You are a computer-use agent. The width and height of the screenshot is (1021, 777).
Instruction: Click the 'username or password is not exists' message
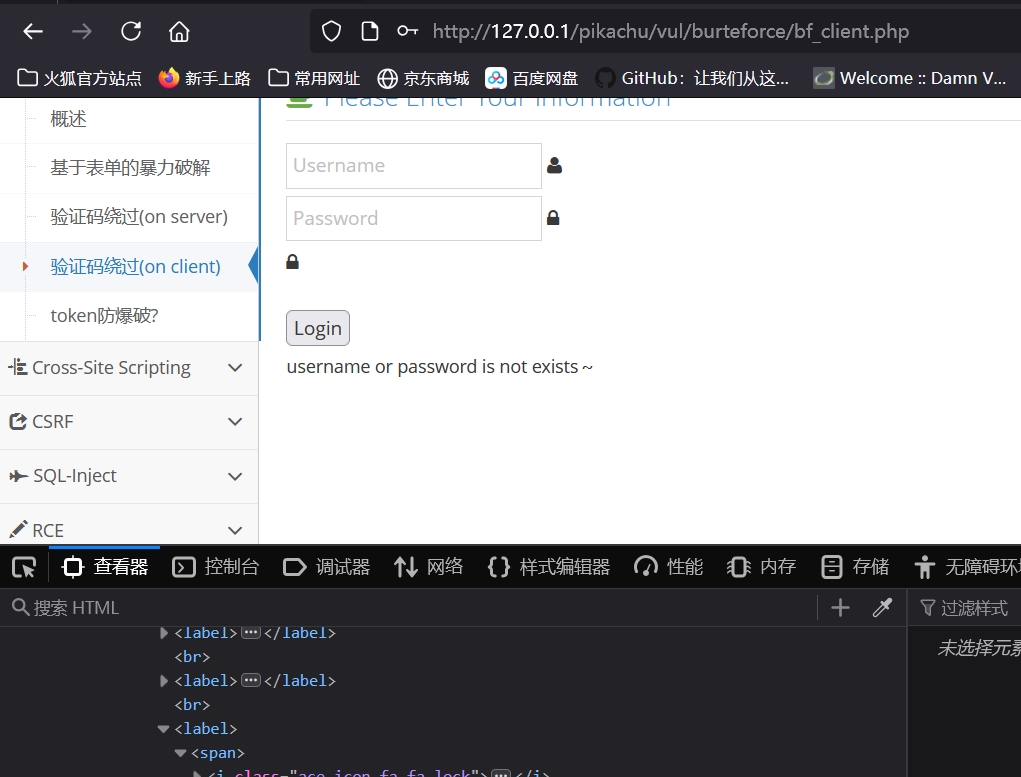[x=440, y=367]
